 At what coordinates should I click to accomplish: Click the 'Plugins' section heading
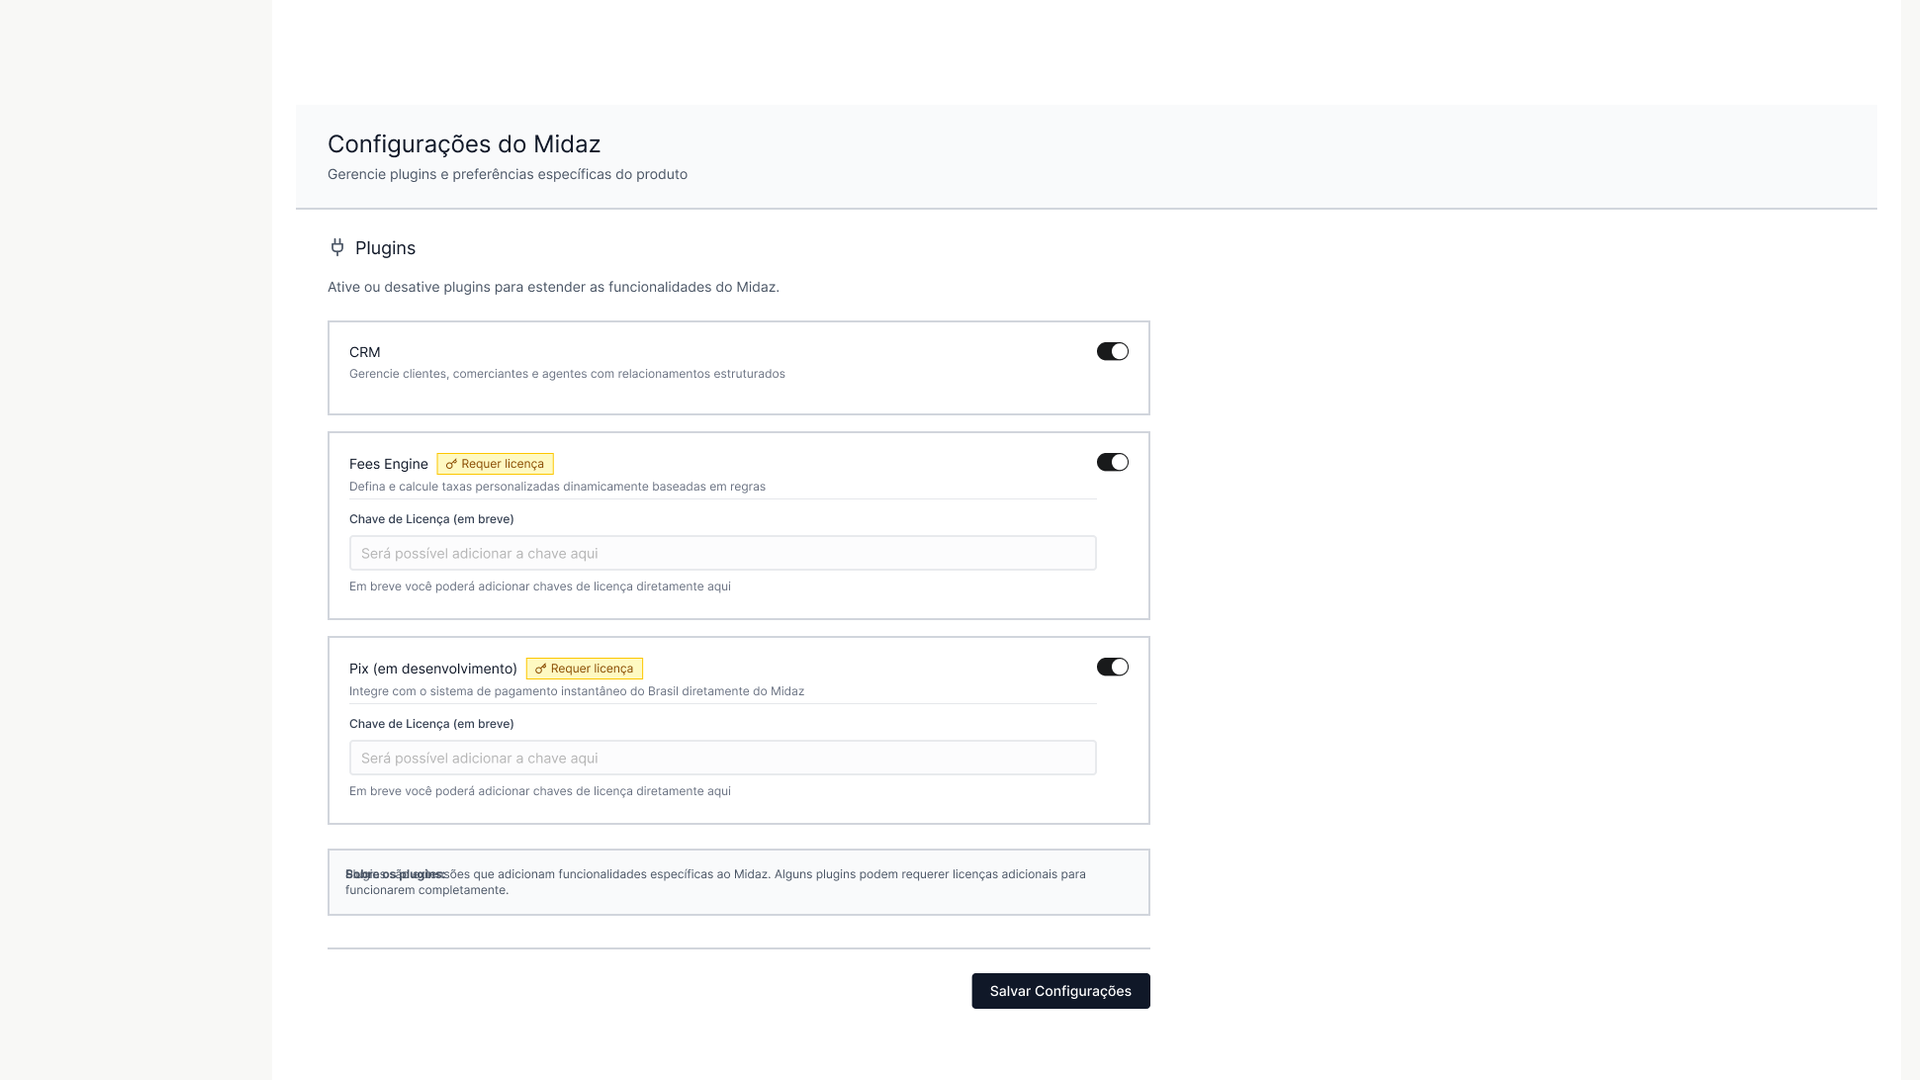(385, 248)
